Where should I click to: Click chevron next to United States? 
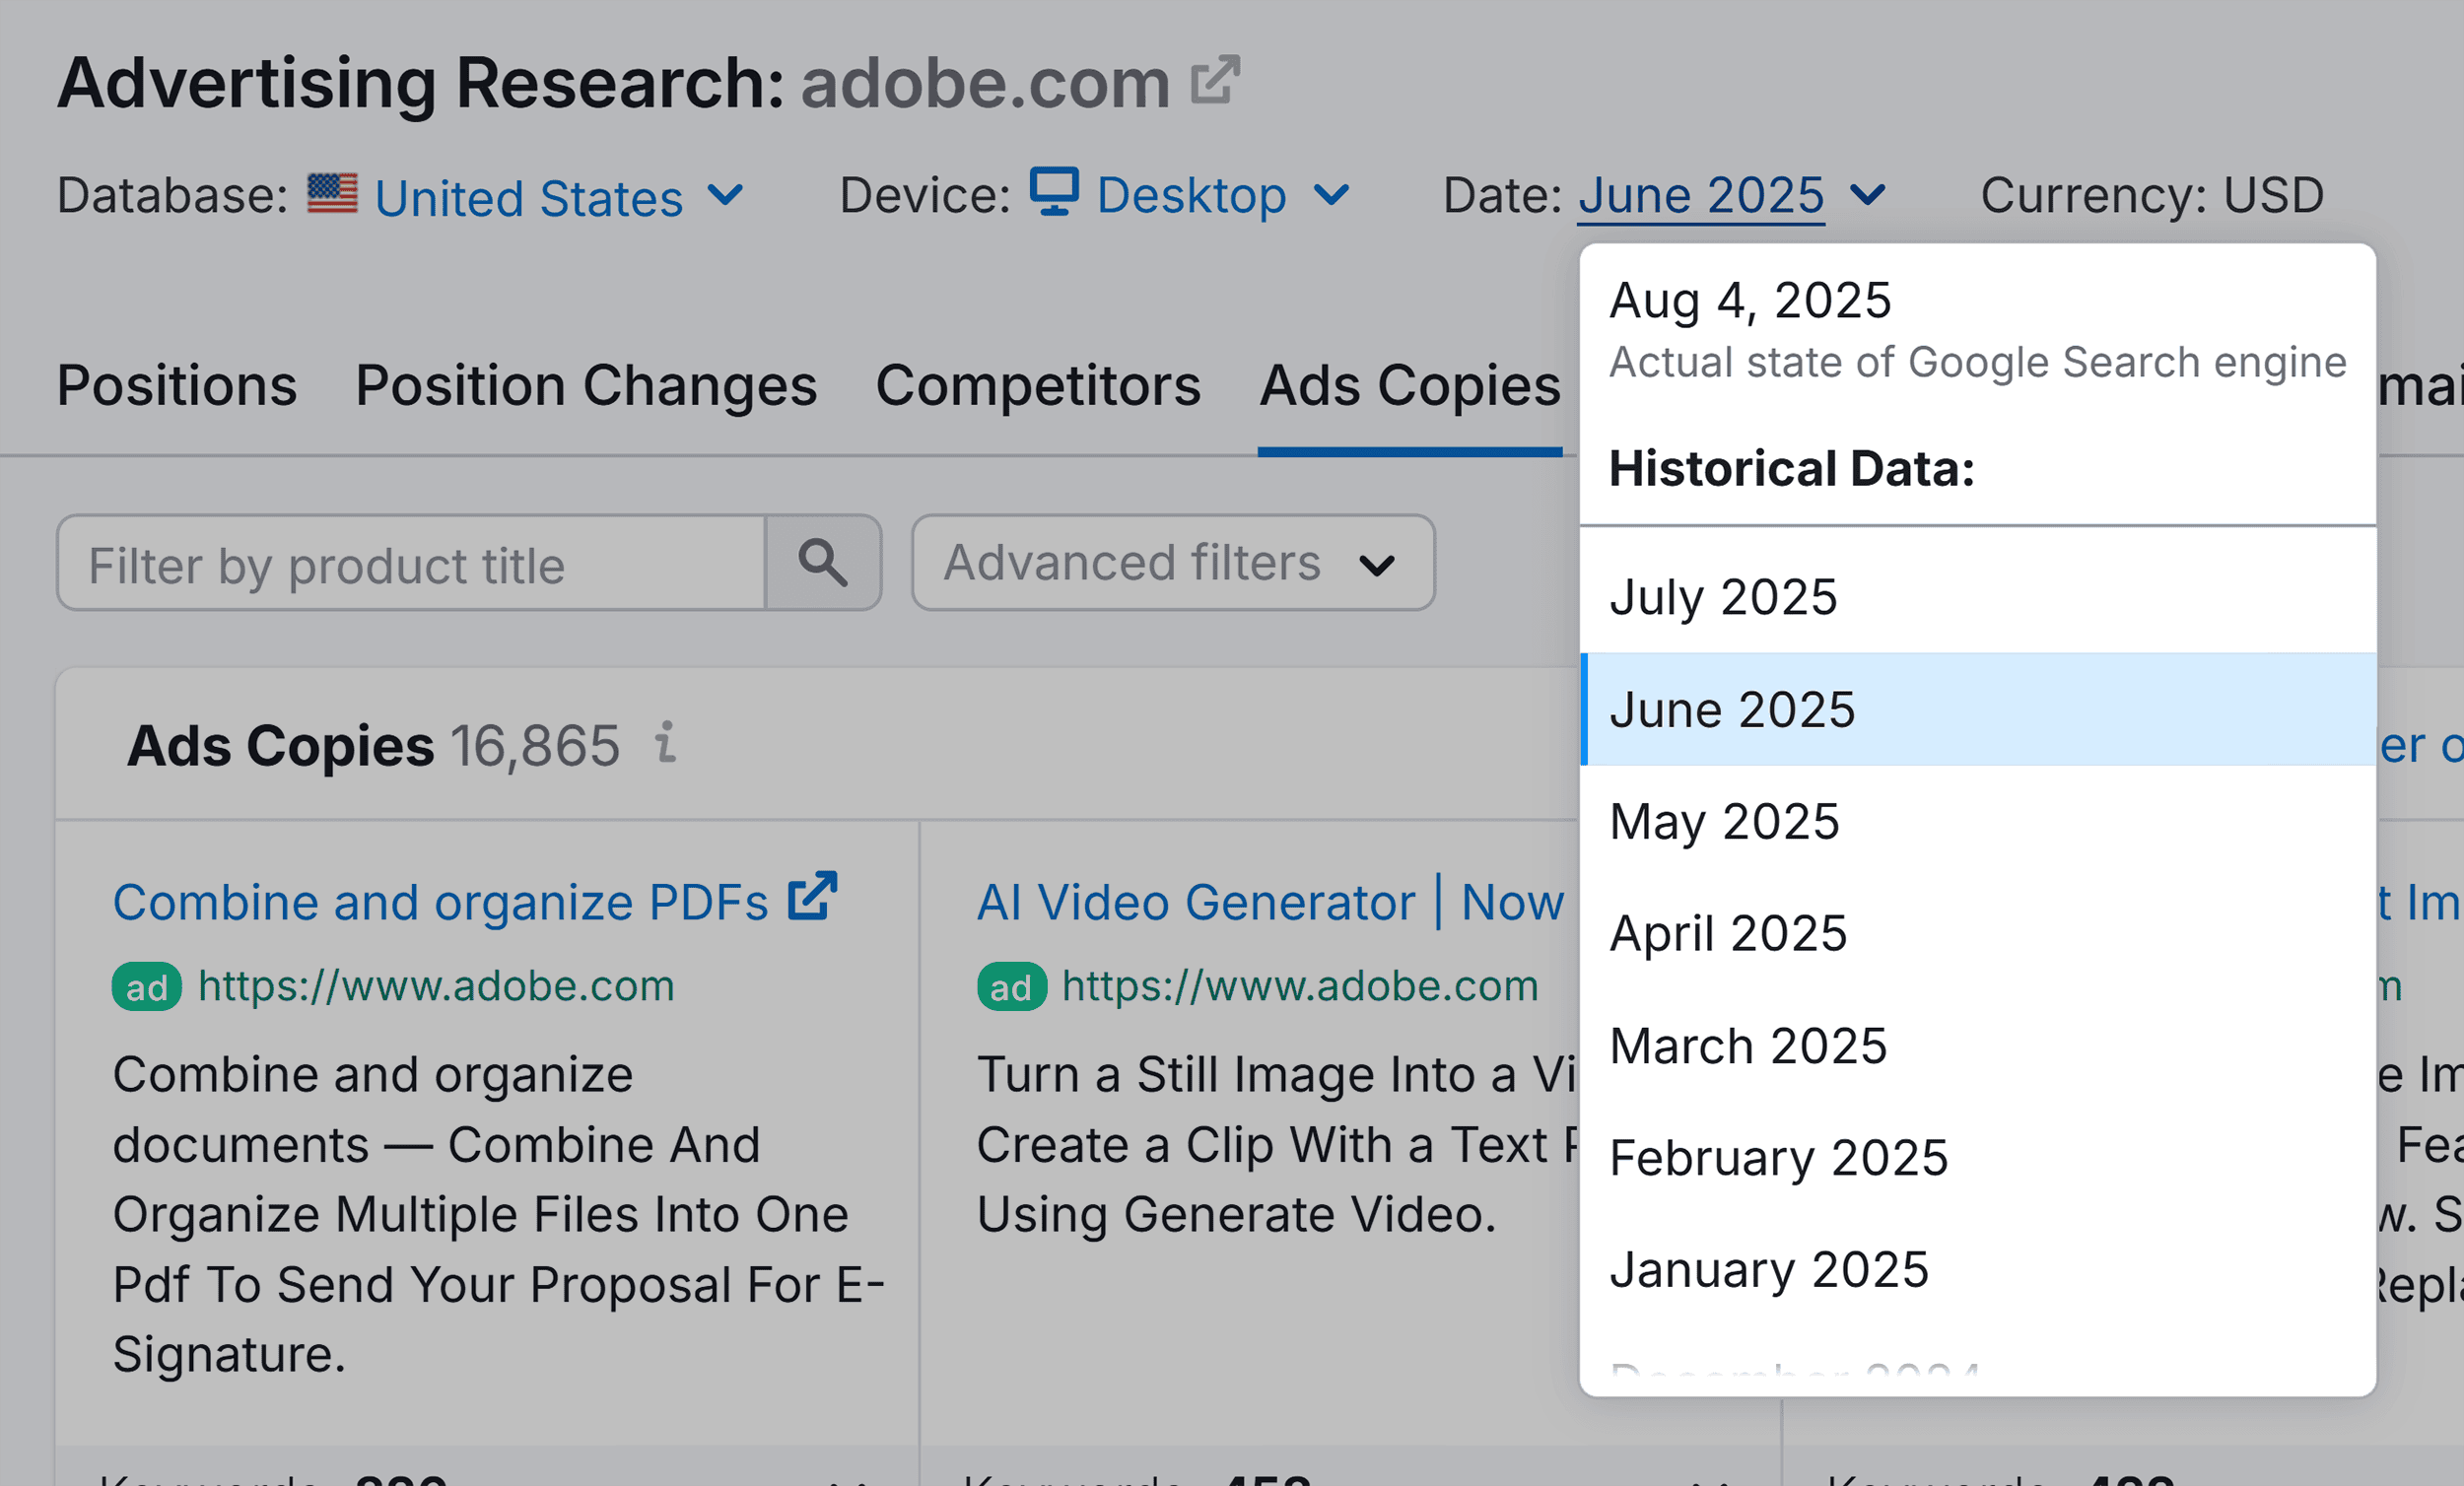[x=726, y=194]
